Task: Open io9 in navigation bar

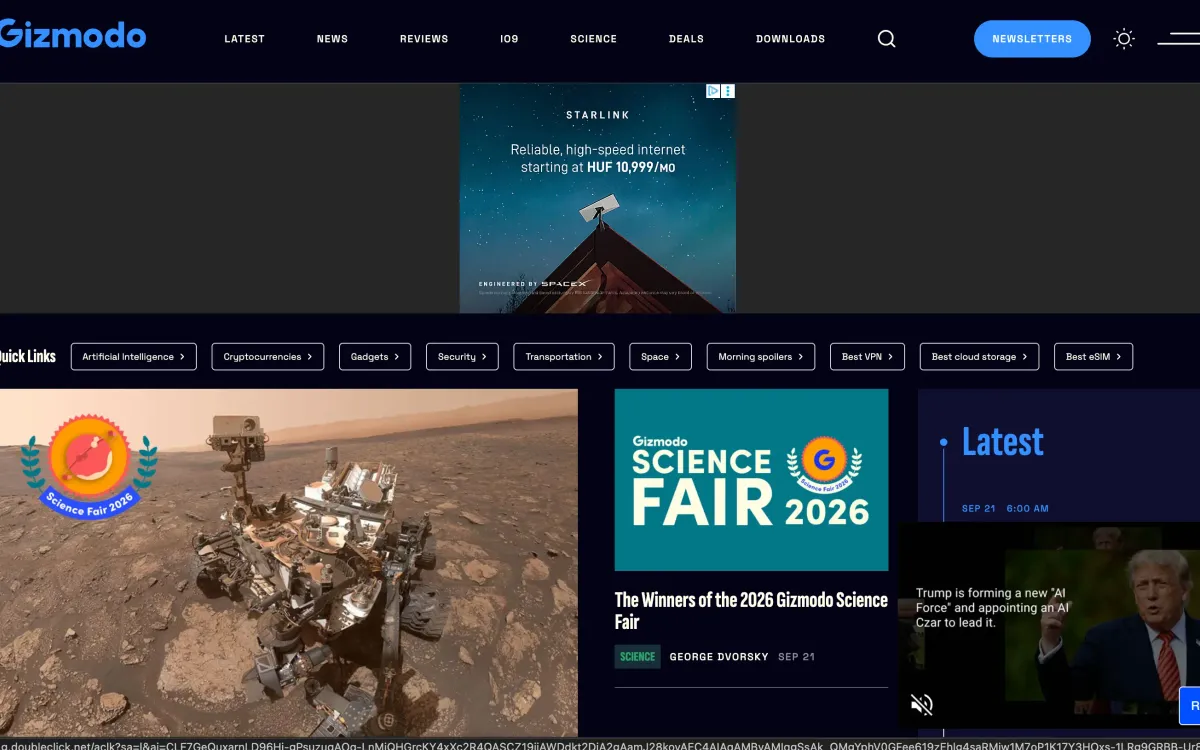Action: tap(509, 39)
